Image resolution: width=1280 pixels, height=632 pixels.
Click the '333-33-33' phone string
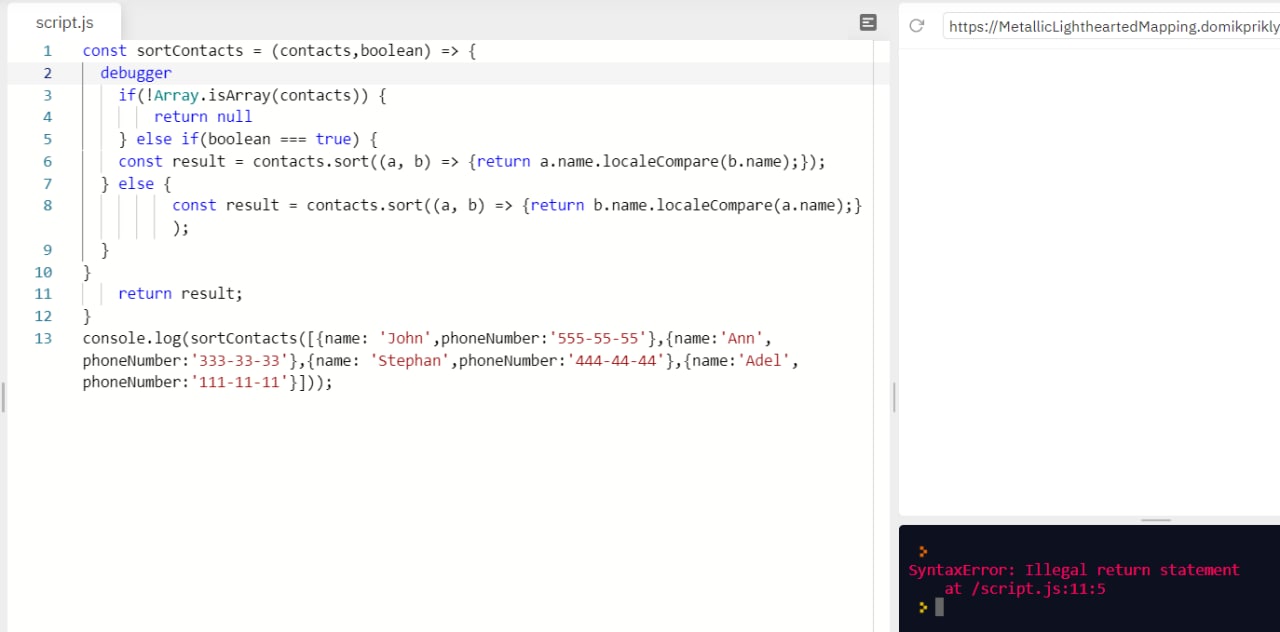[239, 360]
